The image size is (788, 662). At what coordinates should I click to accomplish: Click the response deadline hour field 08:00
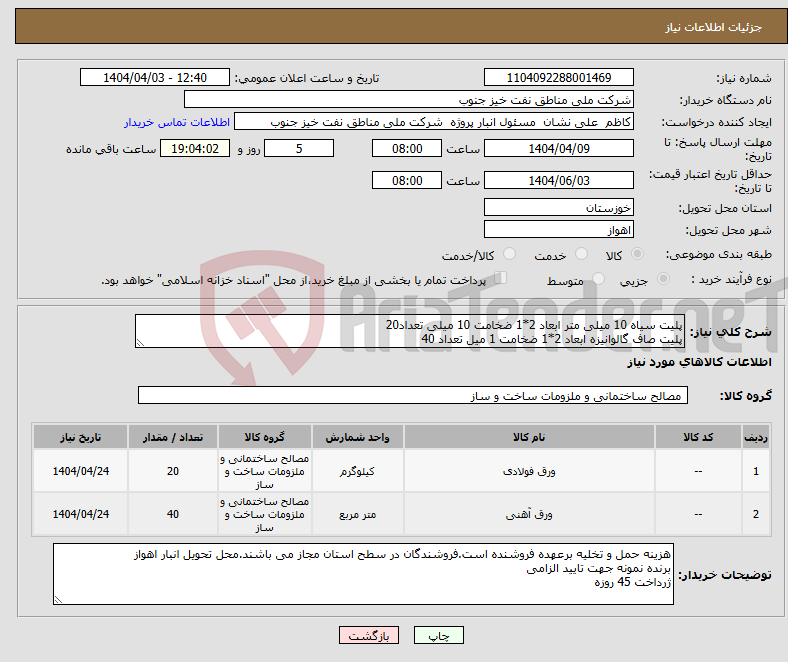coord(407,148)
